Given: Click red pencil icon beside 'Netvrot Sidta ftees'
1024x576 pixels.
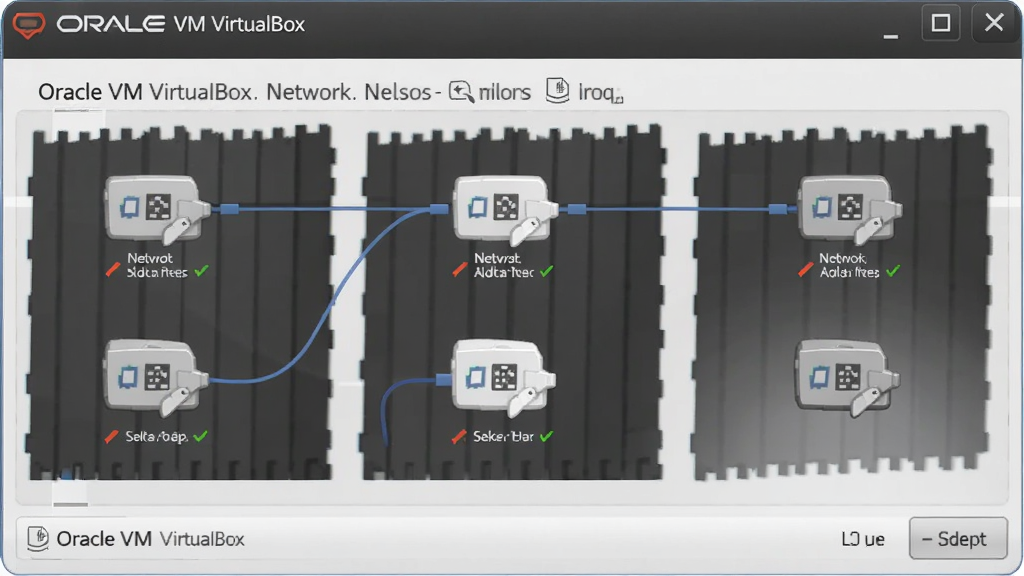Looking at the screenshot, I should point(113,269).
